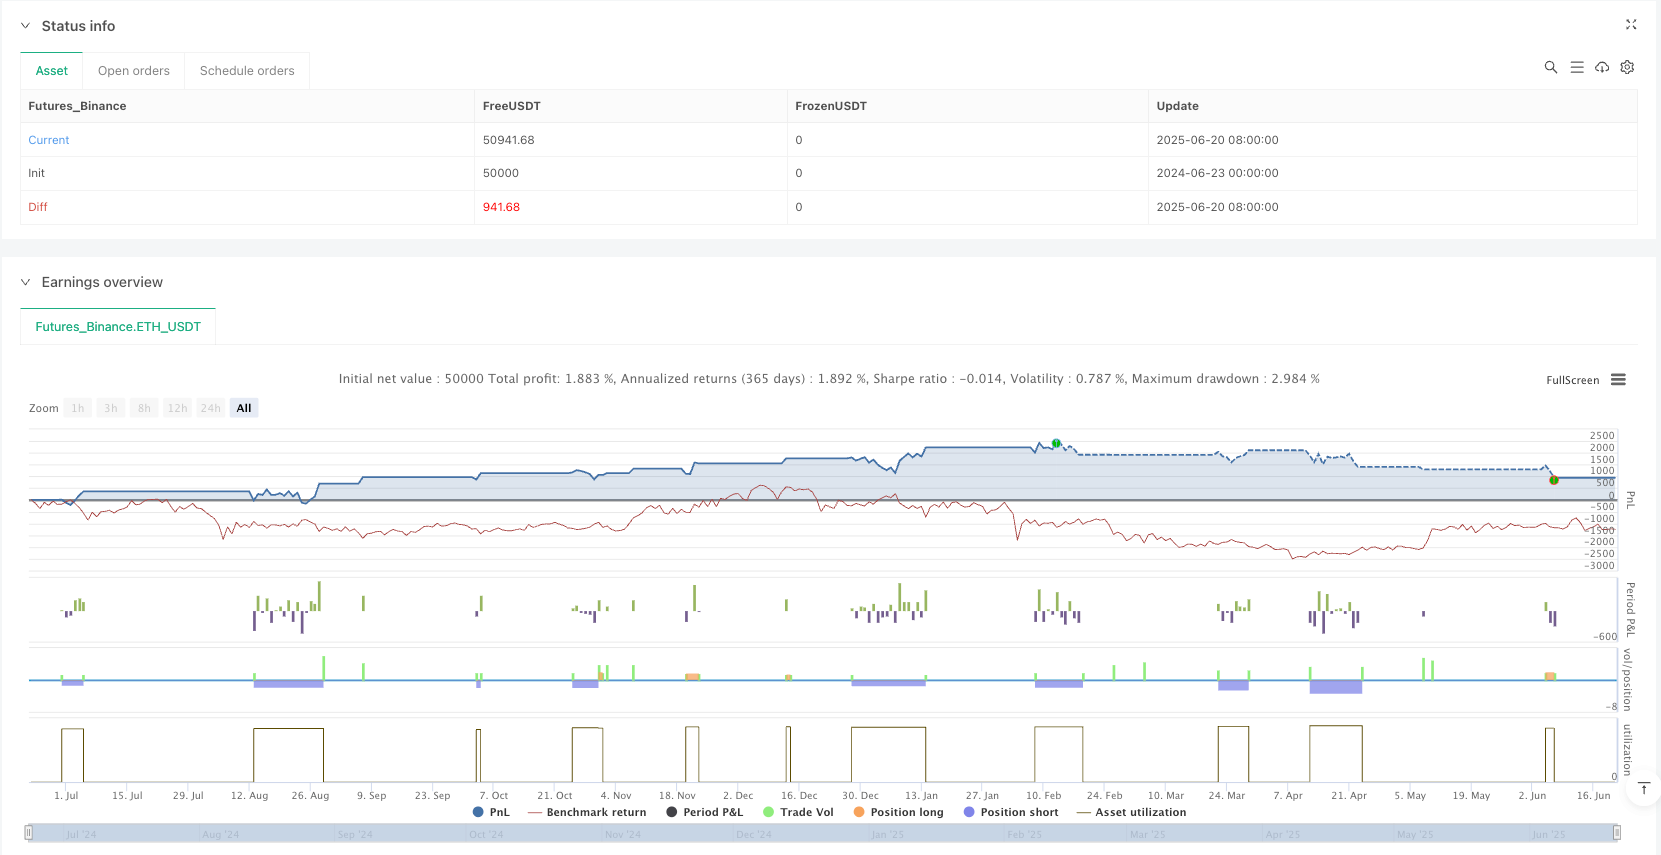Click the cloud download icon

1602,67
